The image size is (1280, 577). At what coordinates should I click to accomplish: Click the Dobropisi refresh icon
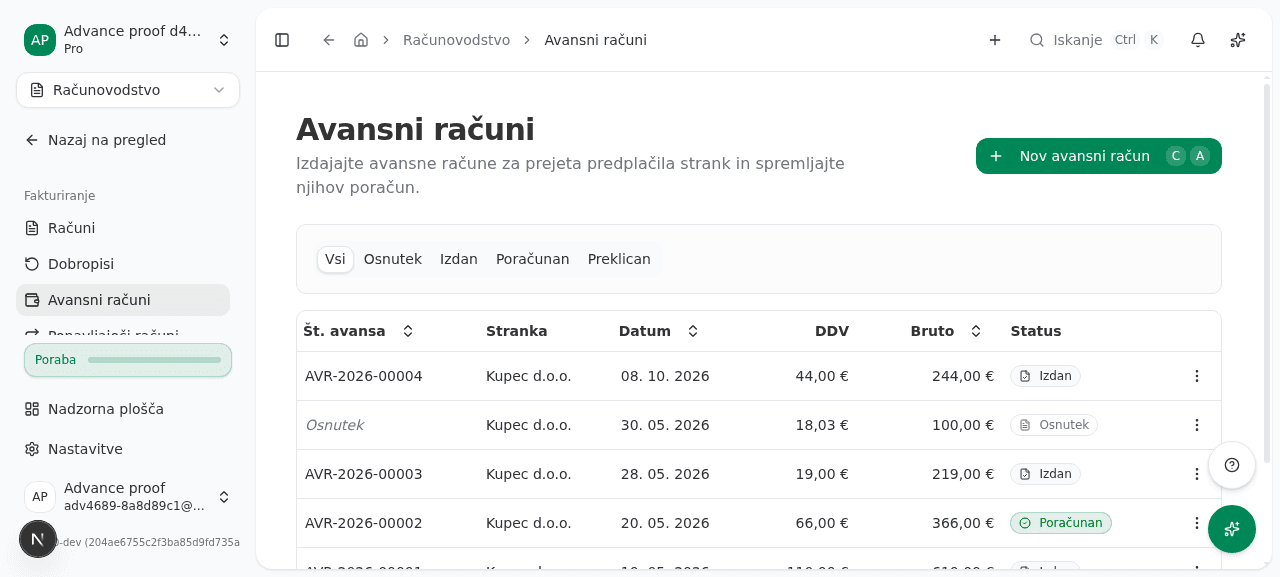click(32, 264)
